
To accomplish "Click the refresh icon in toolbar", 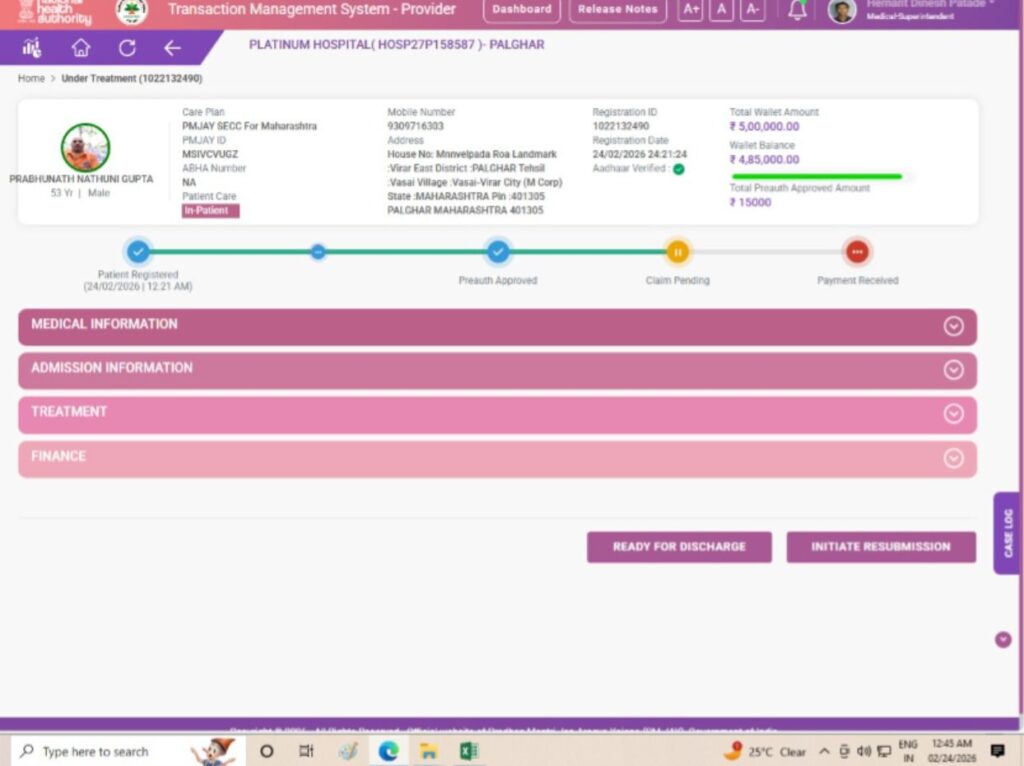I will [x=127, y=48].
